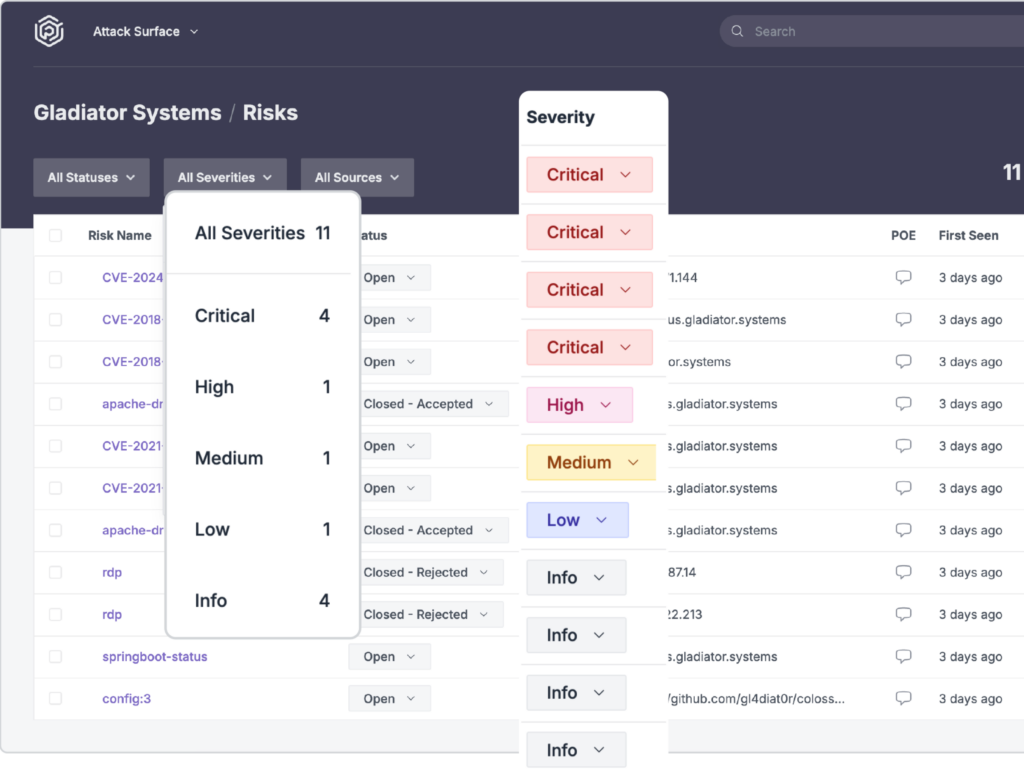The image size is (1024, 780).
Task: Open the POE comment icon for the 1.144 row
Action: (x=903, y=277)
